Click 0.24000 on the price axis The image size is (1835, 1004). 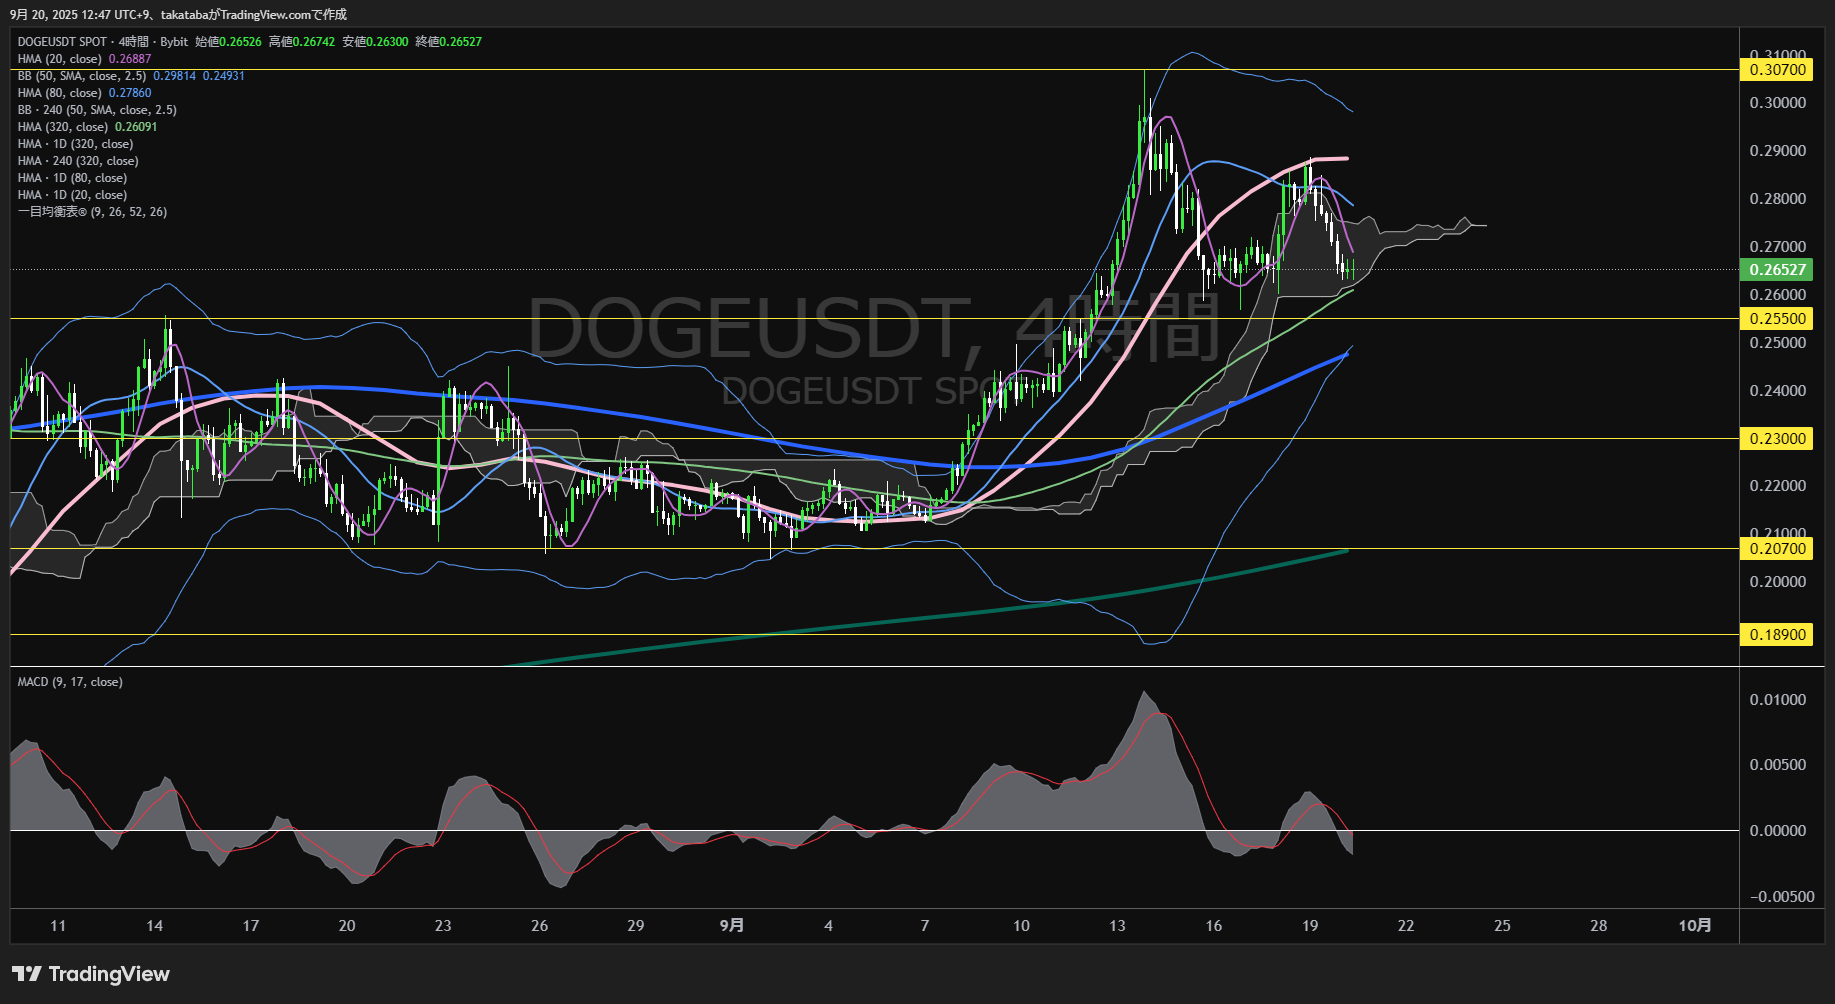tap(1777, 391)
